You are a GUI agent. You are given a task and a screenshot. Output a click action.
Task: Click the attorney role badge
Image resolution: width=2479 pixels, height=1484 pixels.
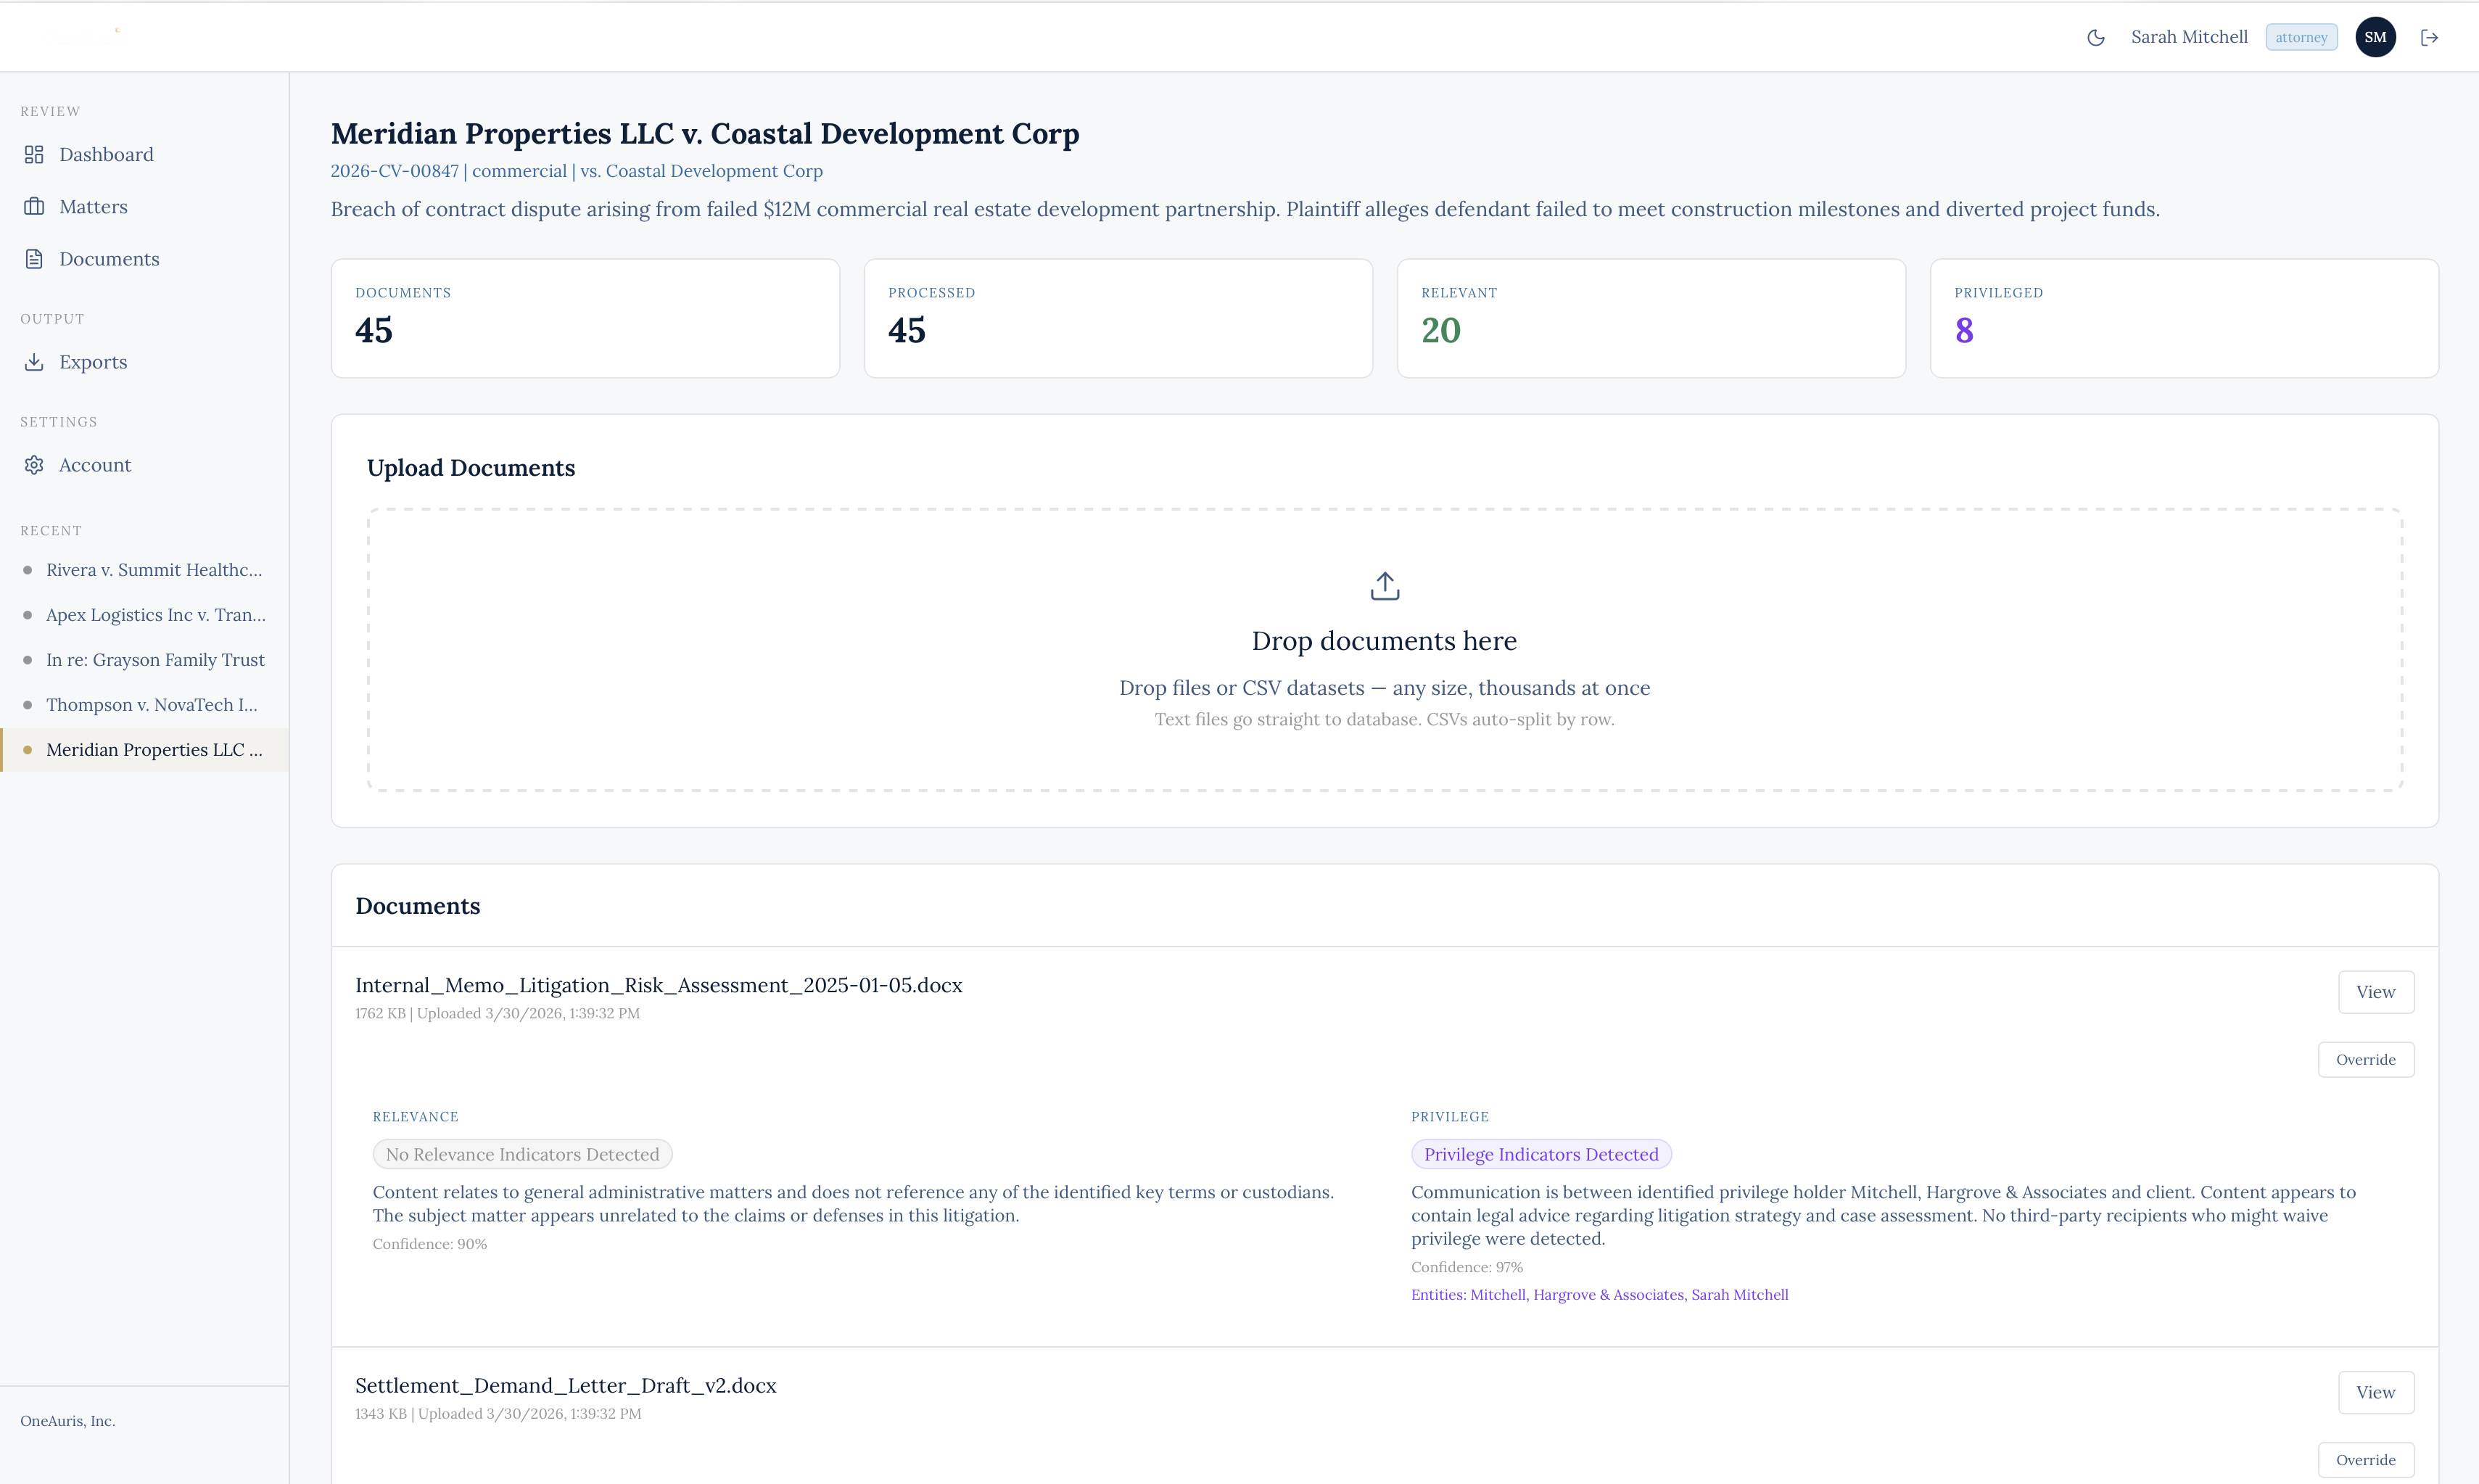(2301, 36)
